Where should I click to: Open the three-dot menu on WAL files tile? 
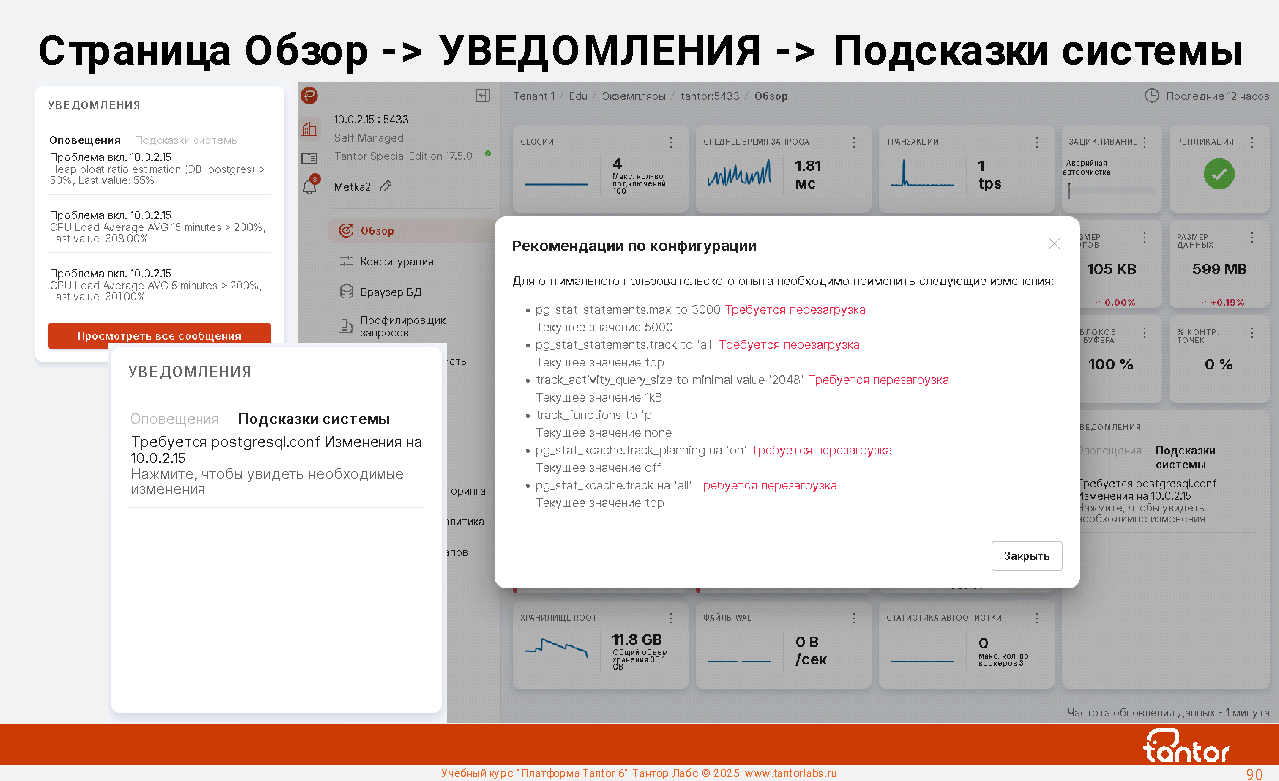[853, 618]
